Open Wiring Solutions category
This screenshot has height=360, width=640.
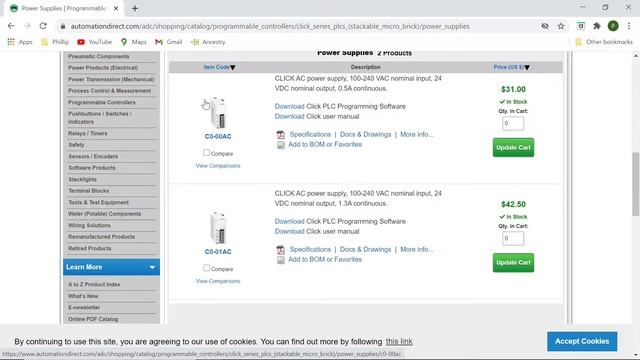[x=89, y=225]
